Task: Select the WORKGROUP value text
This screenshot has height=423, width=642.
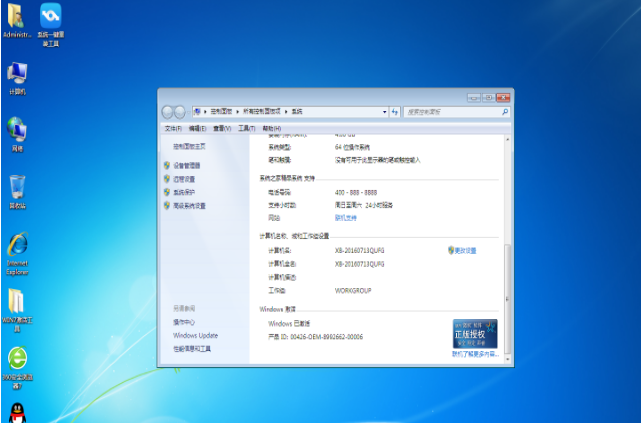Action: [353, 291]
